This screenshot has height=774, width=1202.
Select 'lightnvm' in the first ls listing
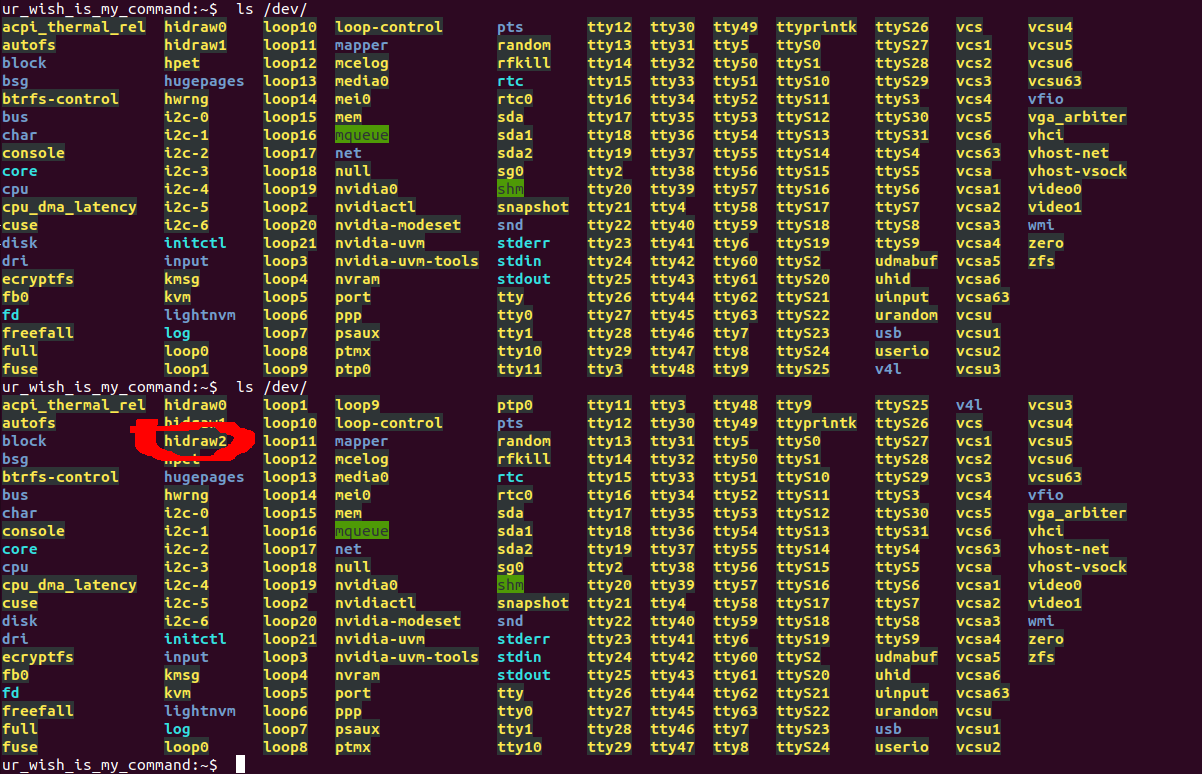[200, 315]
